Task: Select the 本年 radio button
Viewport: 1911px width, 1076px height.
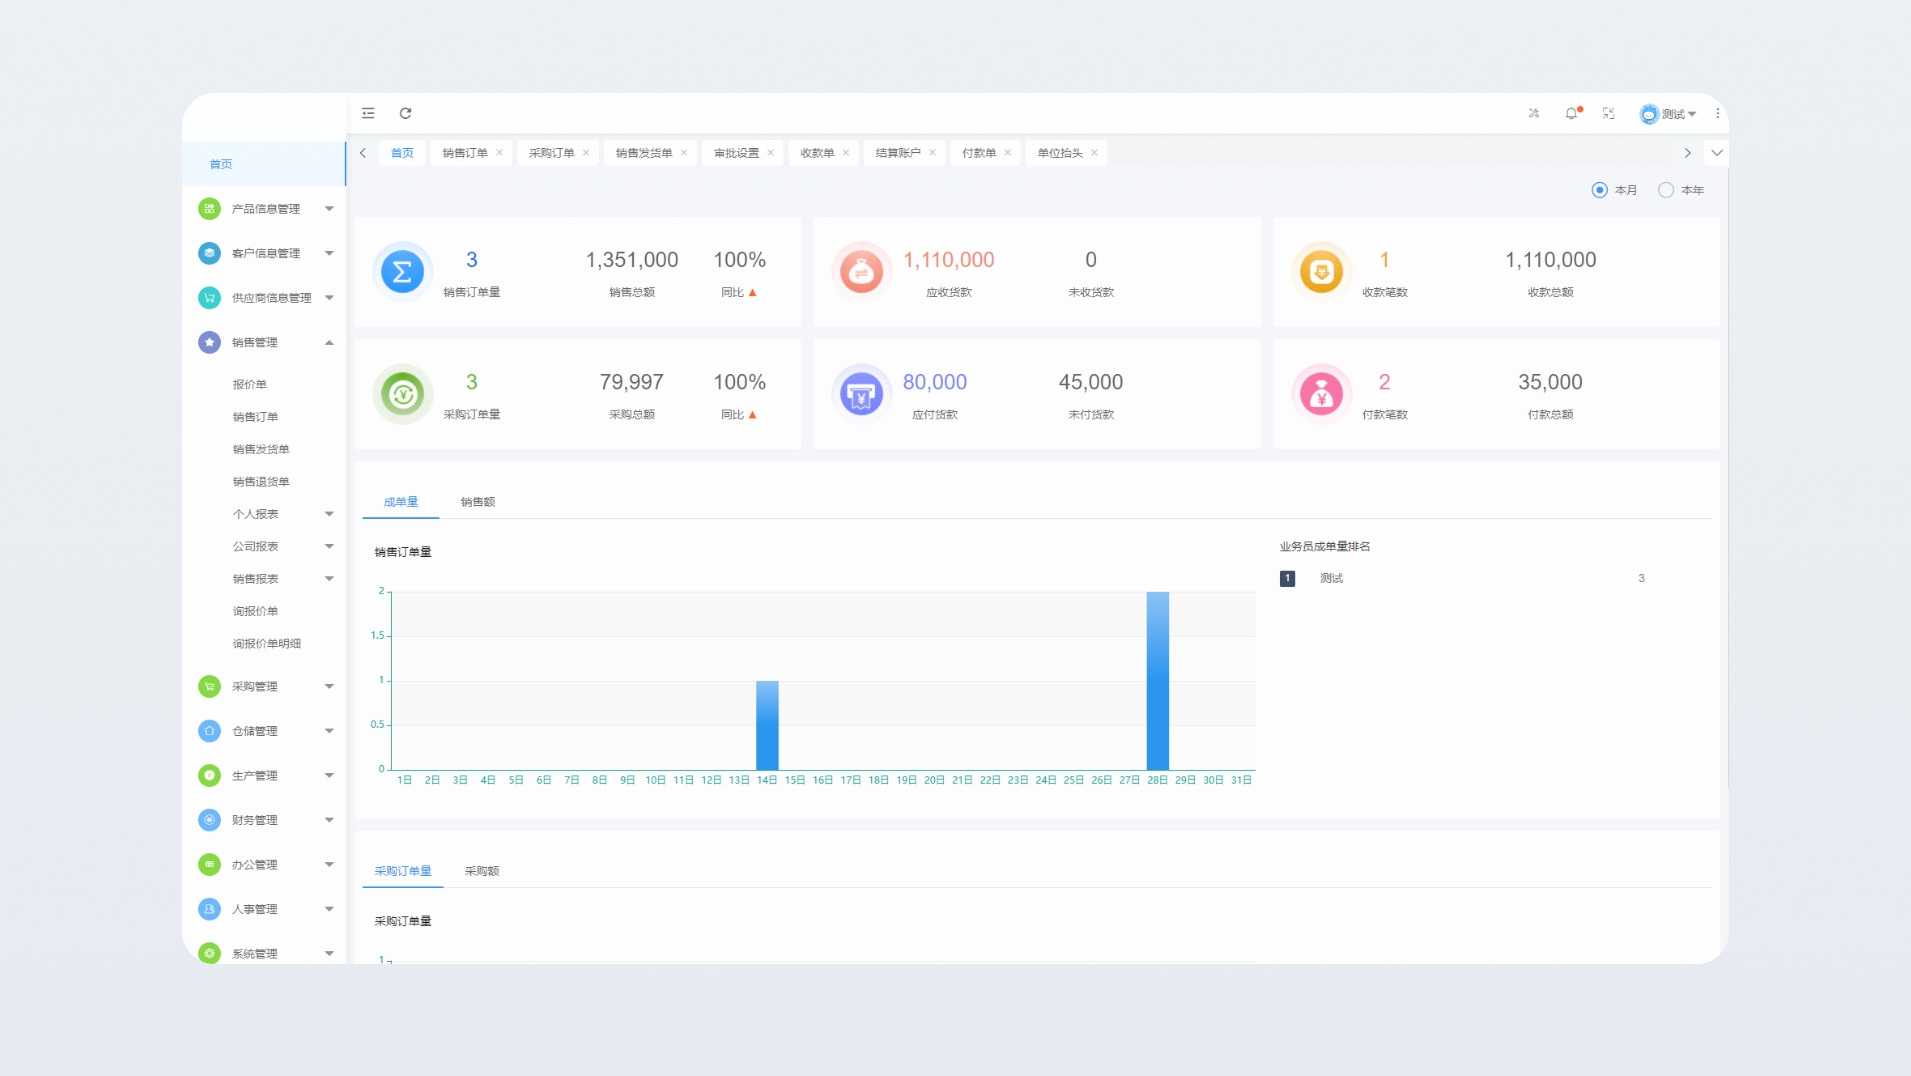Action: click(x=1665, y=190)
